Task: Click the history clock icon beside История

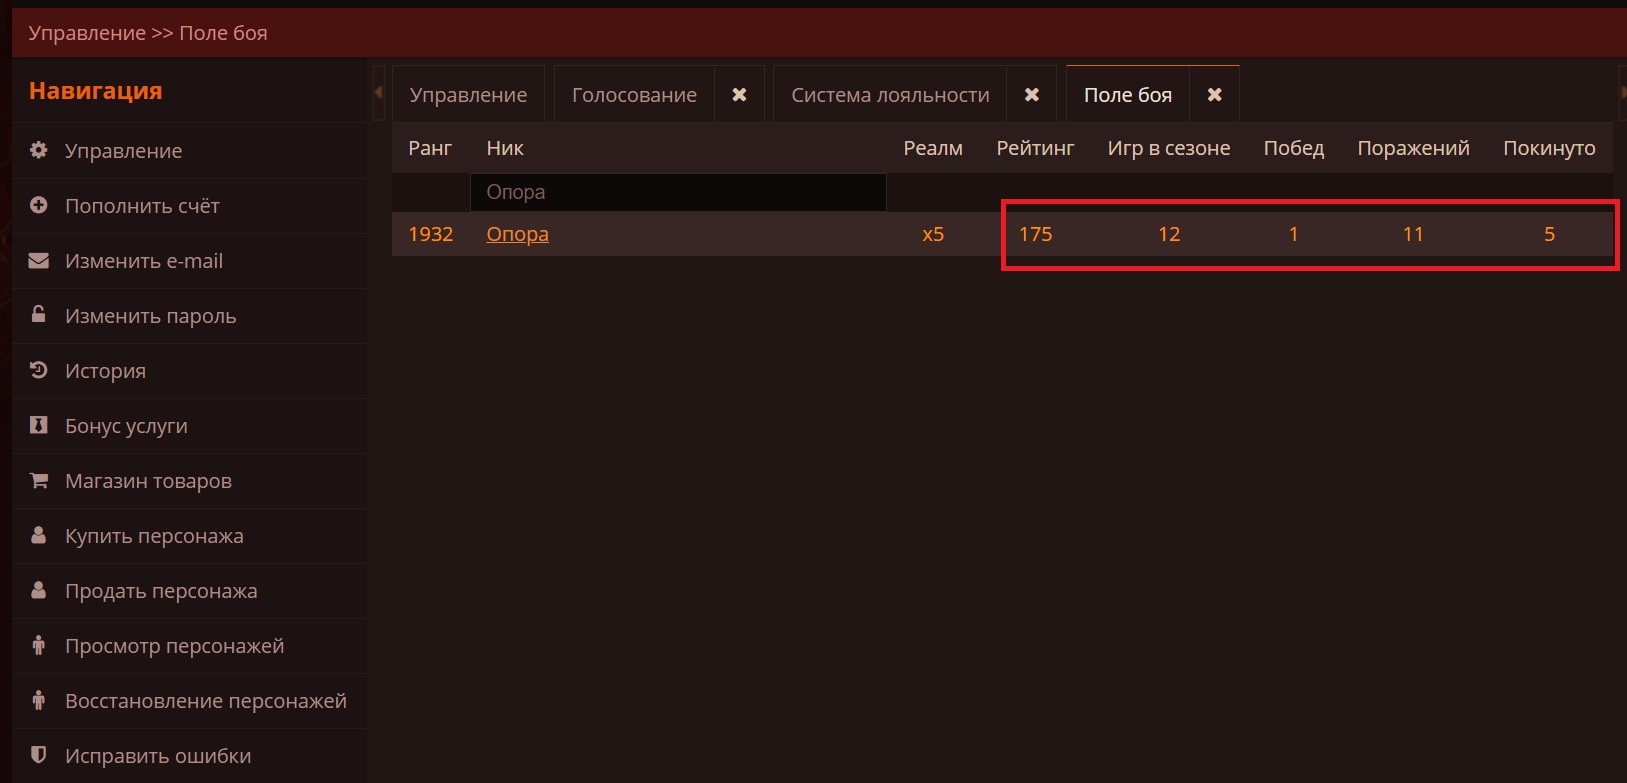Action: pos(39,370)
